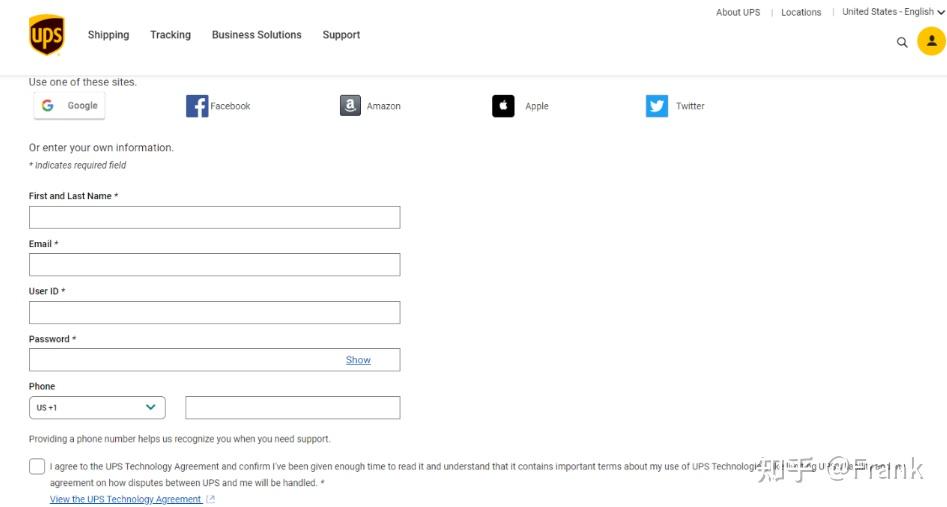
Task: Expand the US +1 country code dropdown
Action: pos(97,407)
